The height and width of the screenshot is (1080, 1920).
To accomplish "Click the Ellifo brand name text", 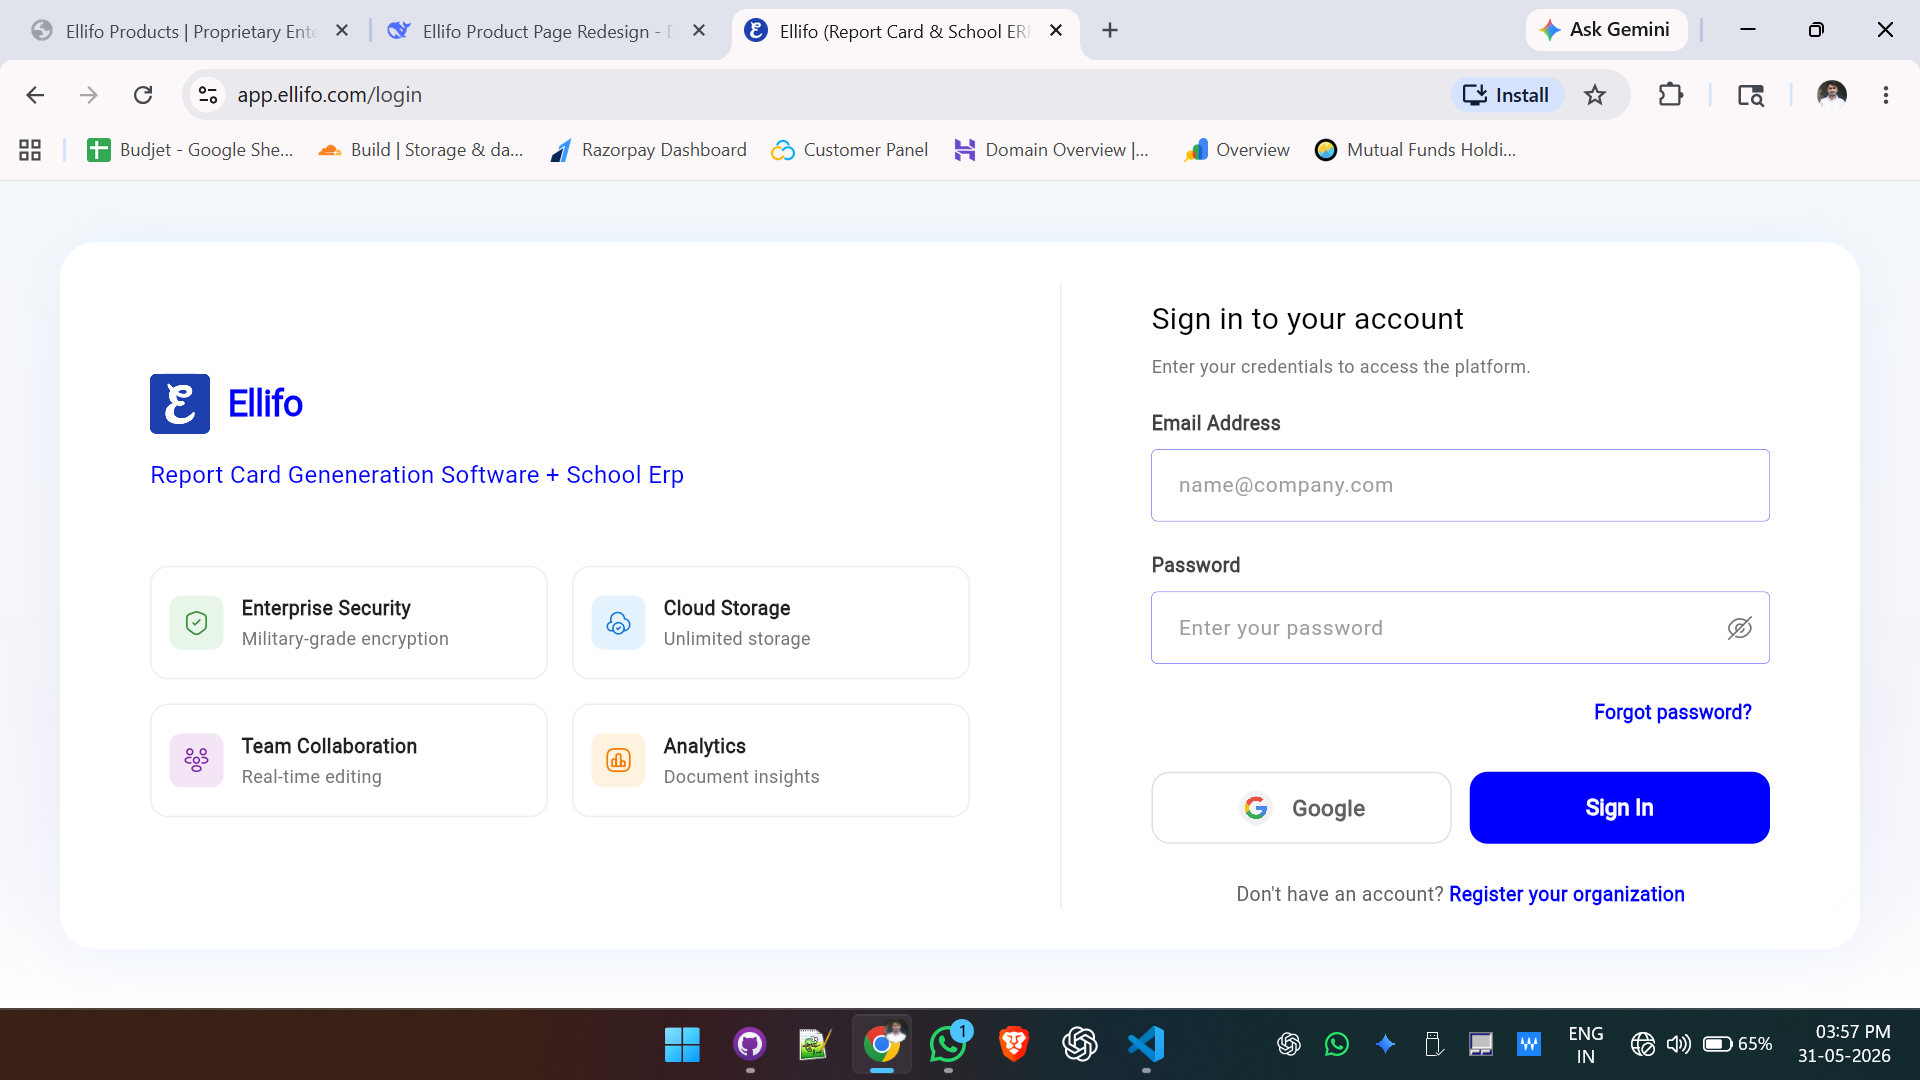I will (x=265, y=404).
